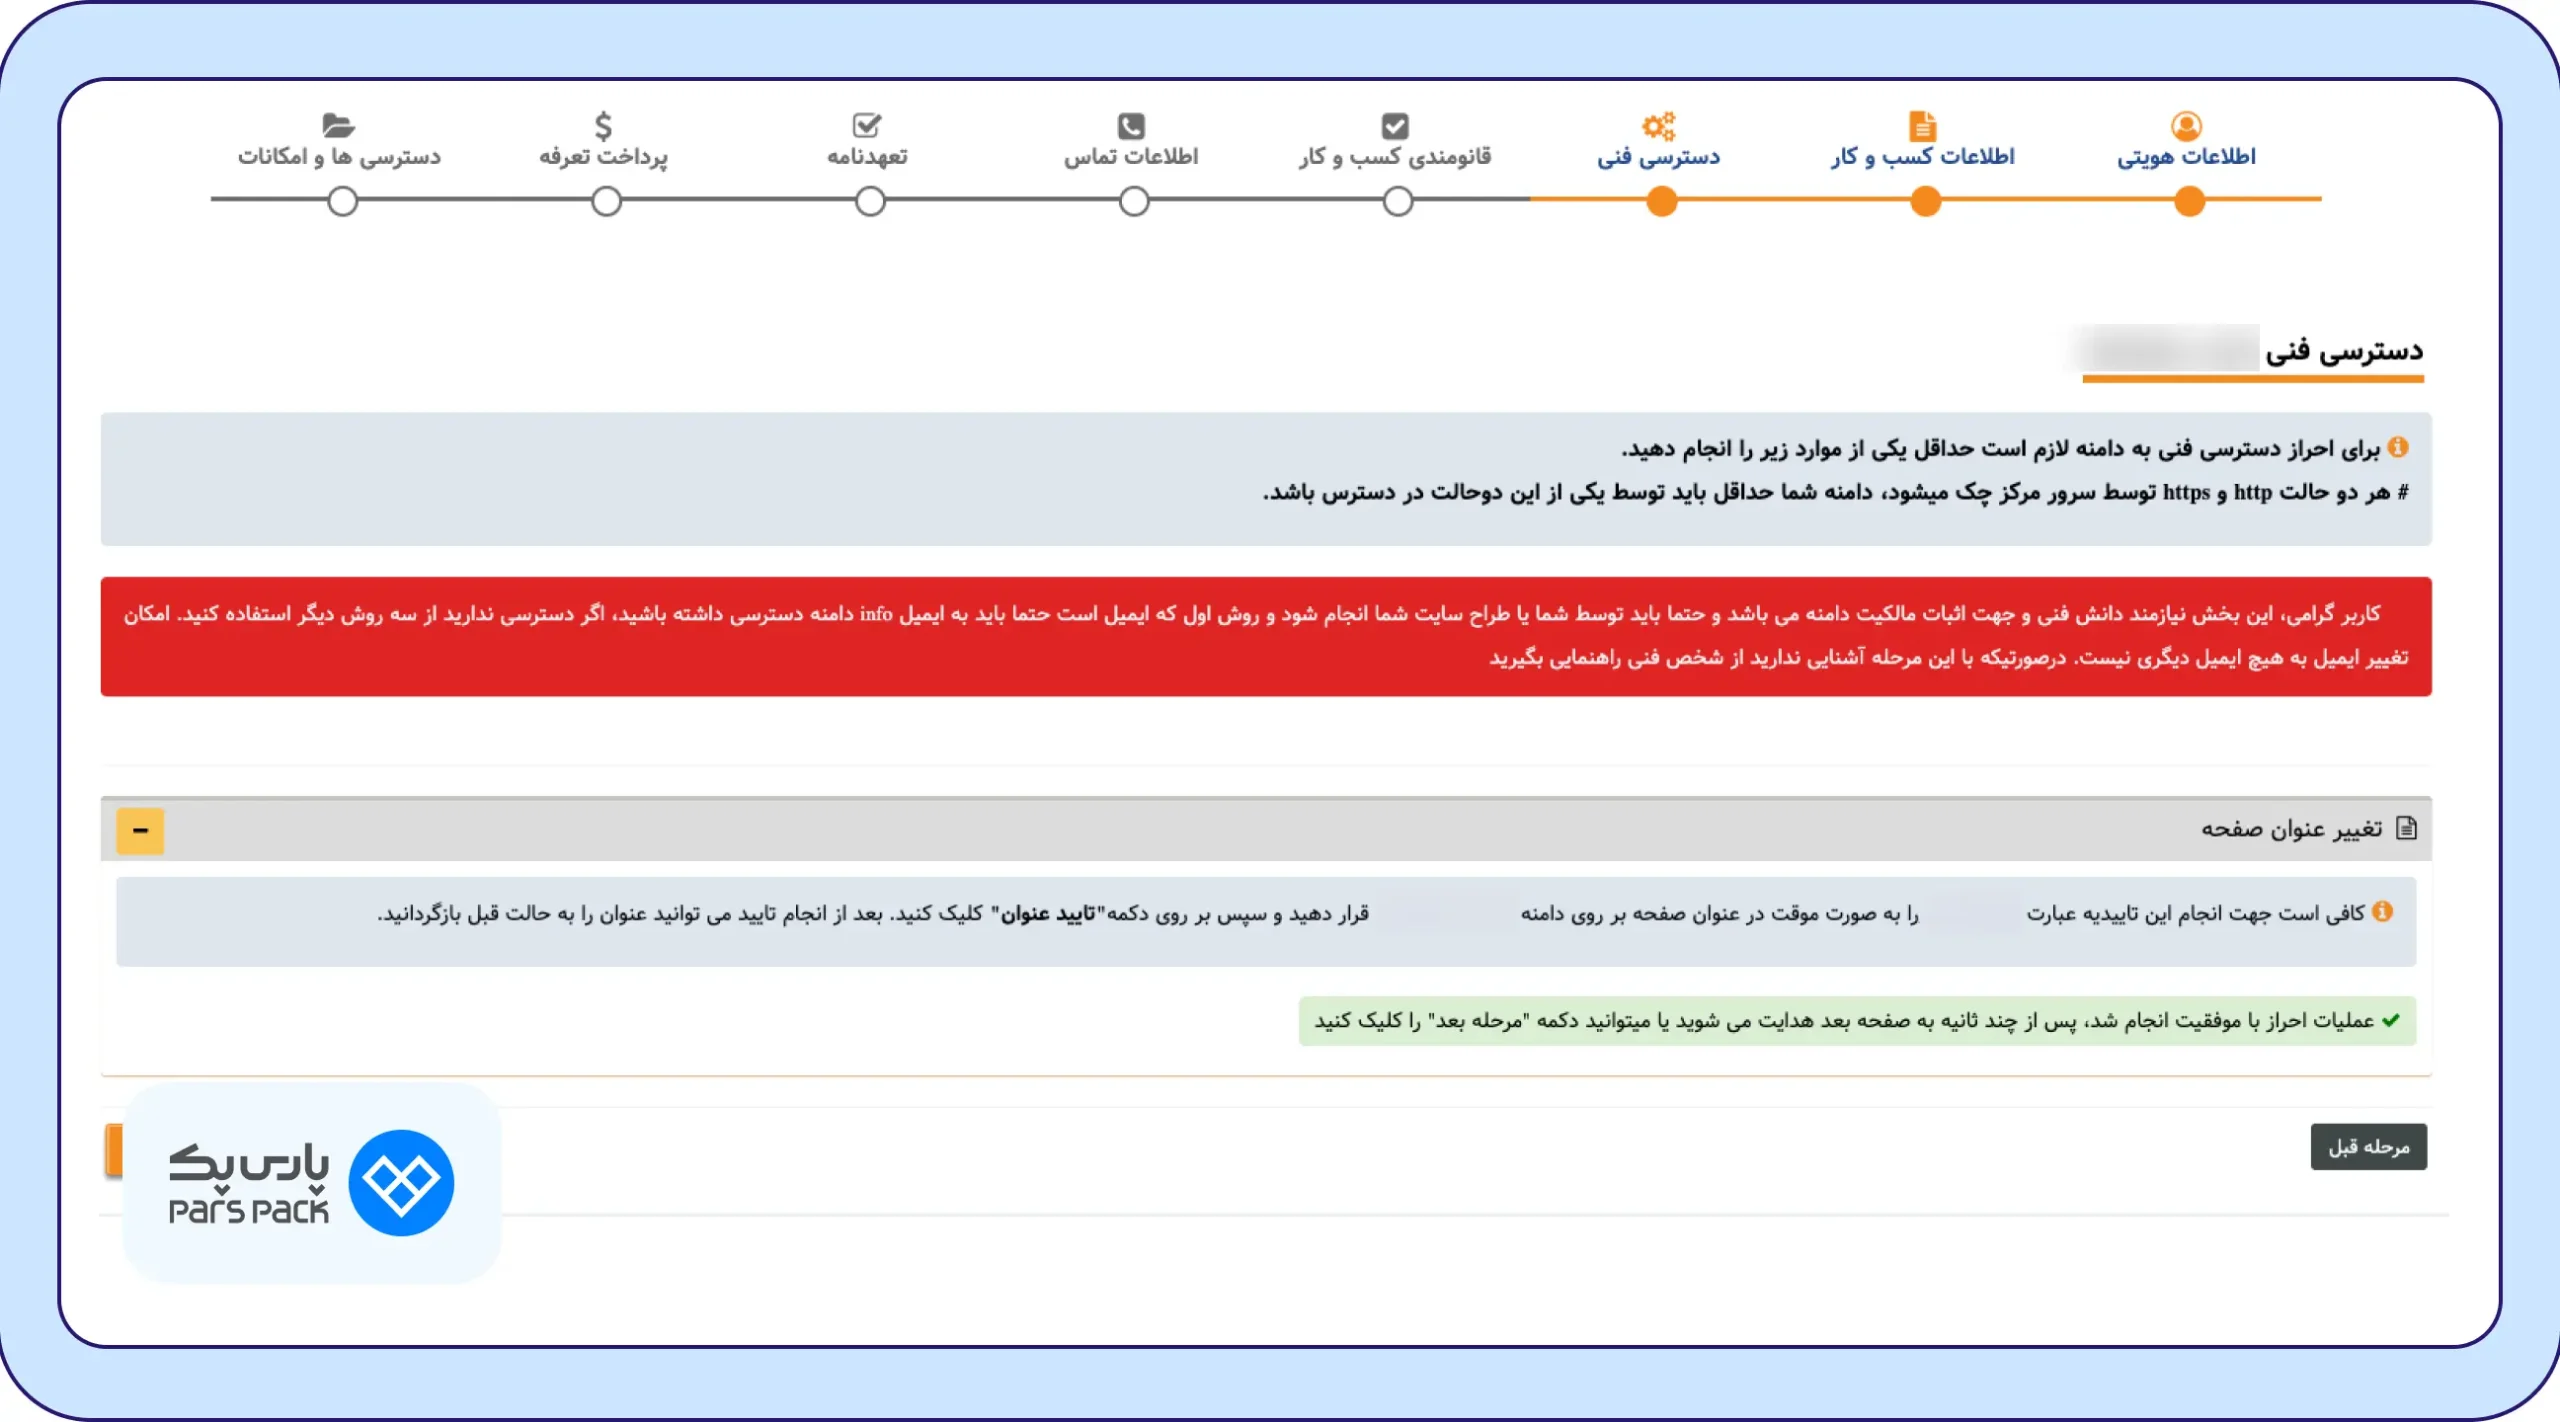Image resolution: width=2560 pixels, height=1422 pixels.
Task: Click the اطلاعات تماس empty progress circle
Action: pos(1134,202)
